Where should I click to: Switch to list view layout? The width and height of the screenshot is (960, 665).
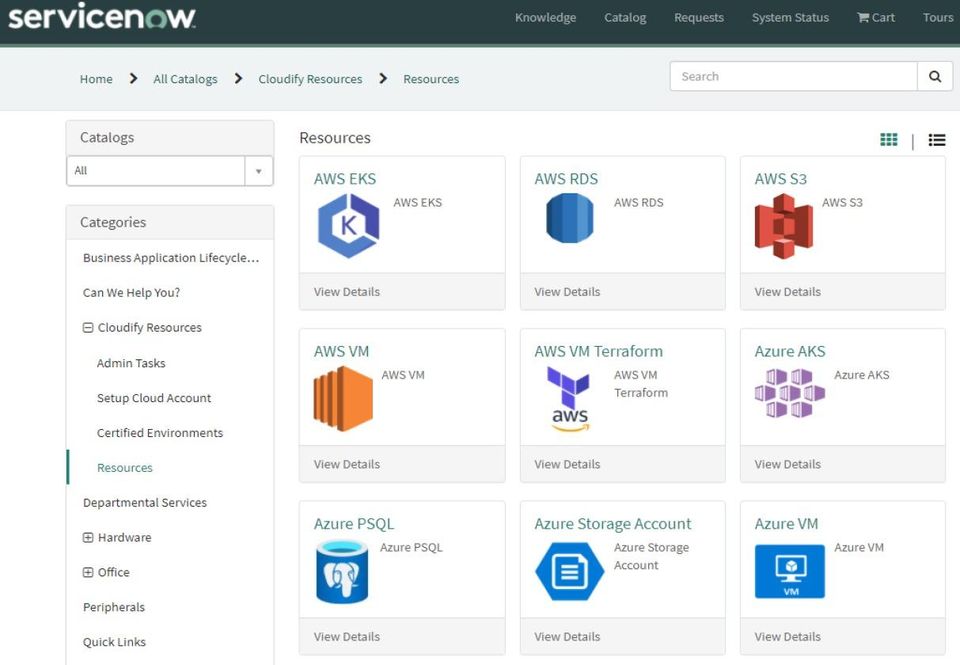click(937, 140)
